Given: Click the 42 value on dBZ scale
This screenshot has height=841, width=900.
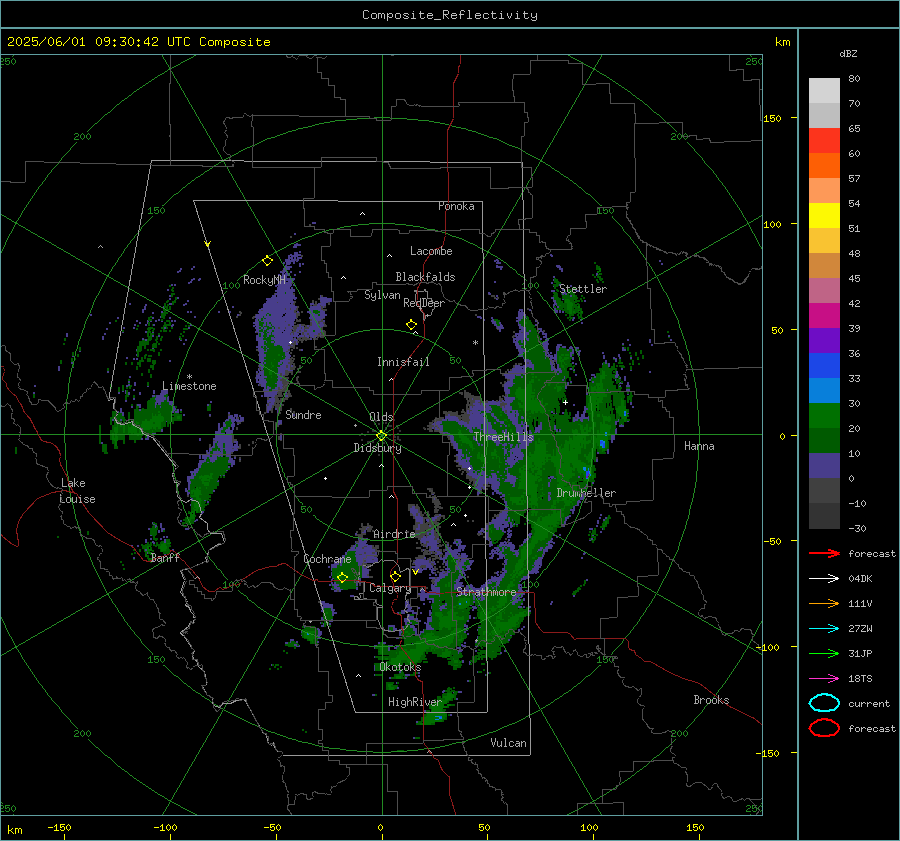Looking at the screenshot, I should coord(854,304).
